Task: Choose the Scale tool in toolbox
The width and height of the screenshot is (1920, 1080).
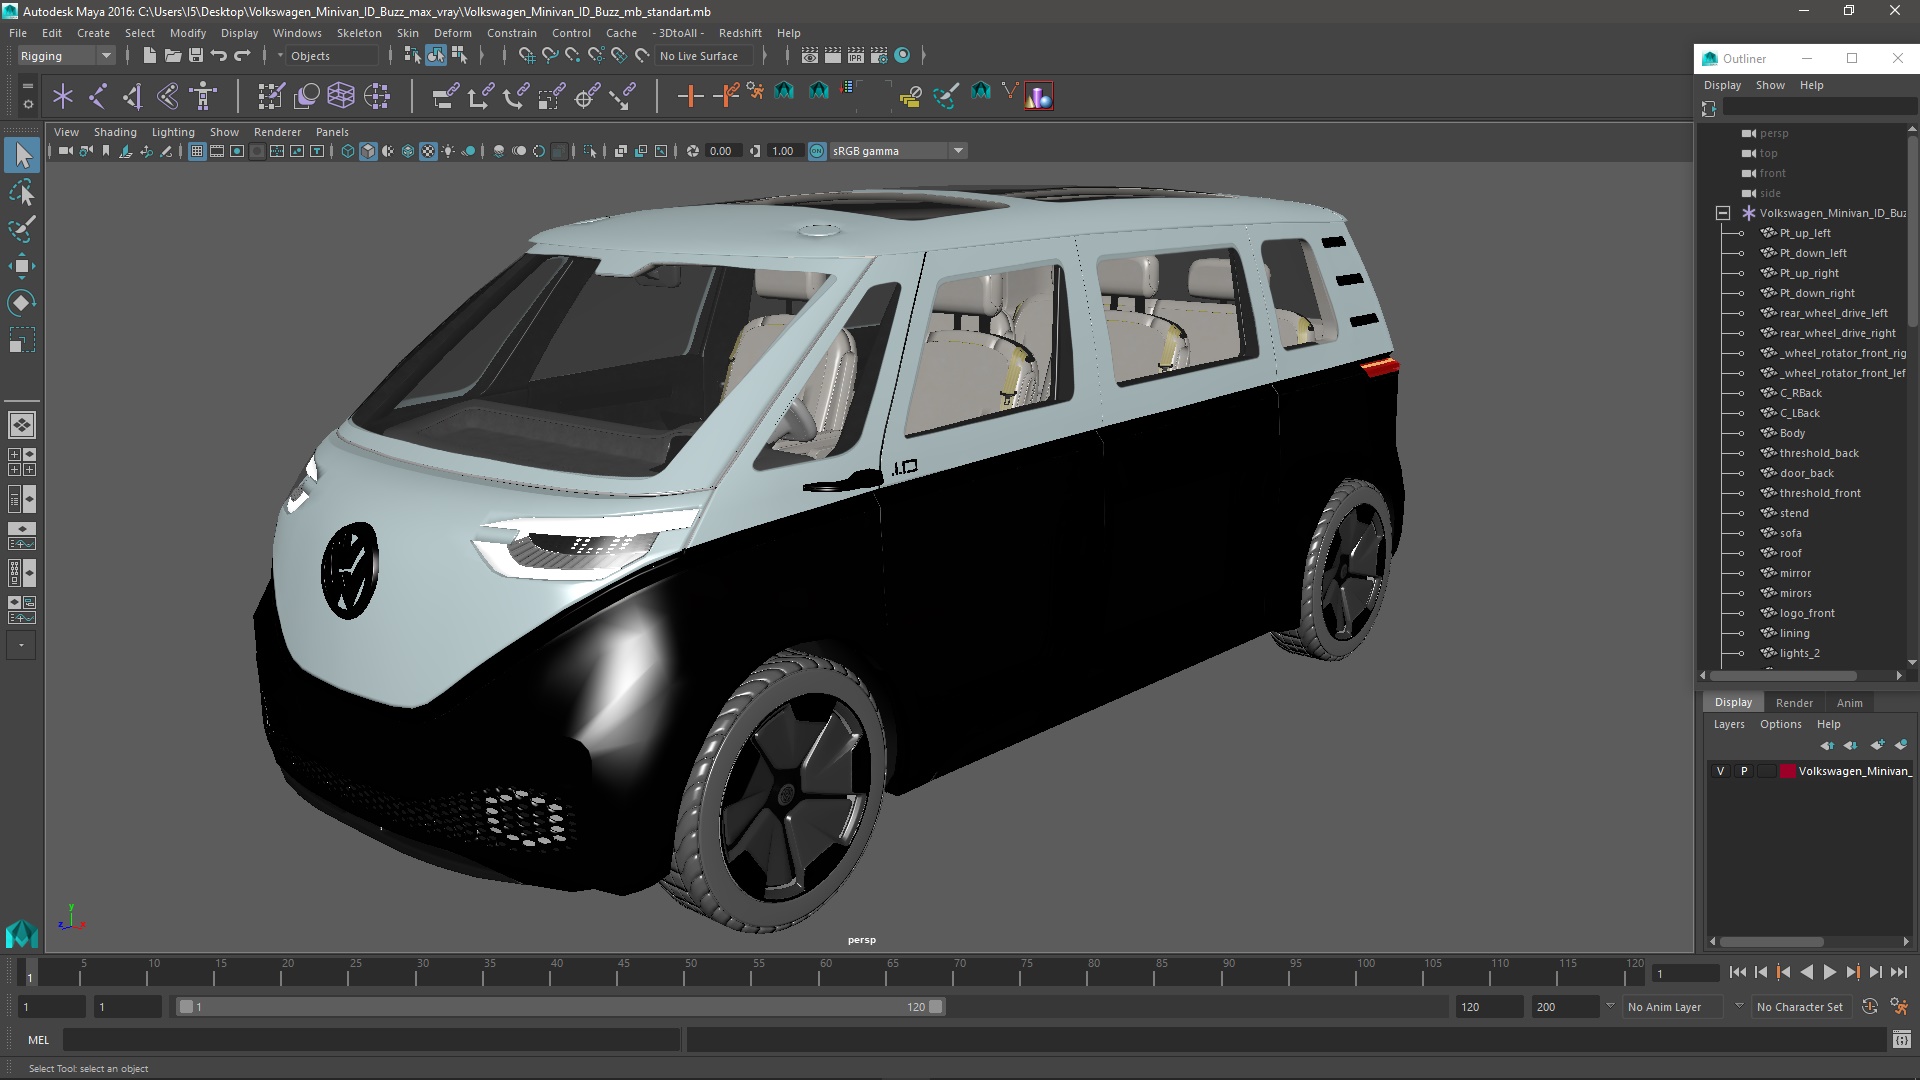Action: [x=22, y=340]
